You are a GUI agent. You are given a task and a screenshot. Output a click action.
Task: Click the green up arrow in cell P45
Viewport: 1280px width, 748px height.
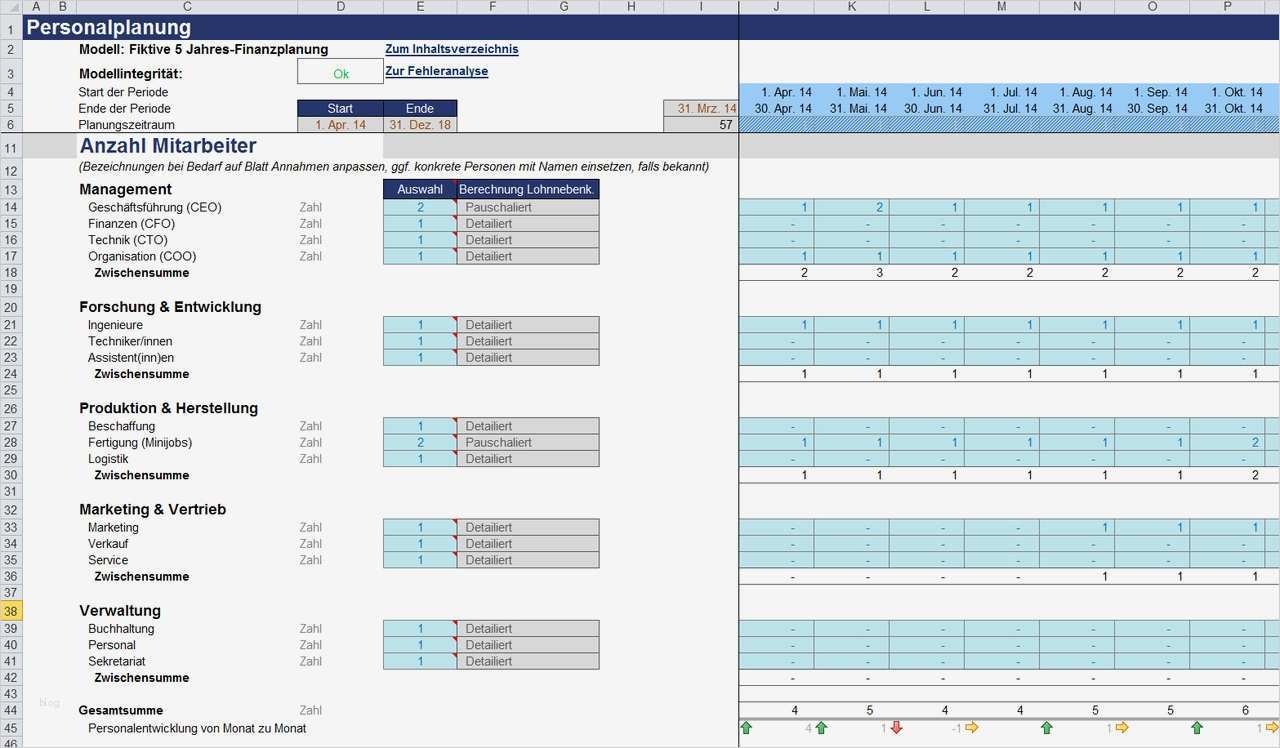point(1196,728)
